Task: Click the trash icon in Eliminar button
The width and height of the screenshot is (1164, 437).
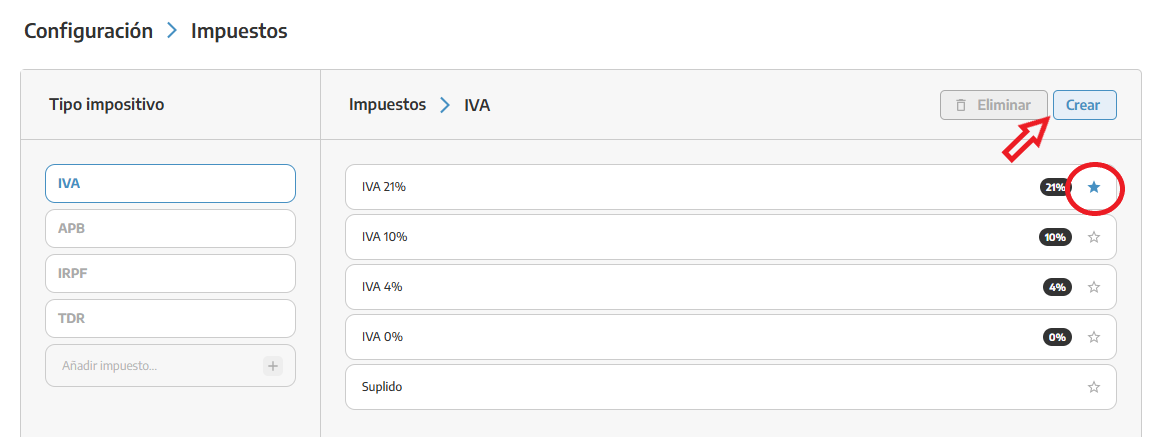Action: [961, 105]
